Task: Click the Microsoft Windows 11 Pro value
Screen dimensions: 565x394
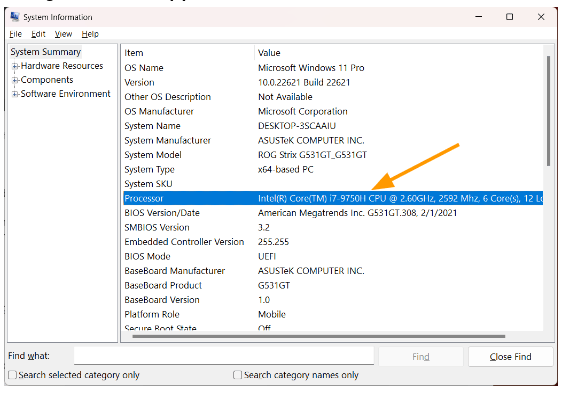Action: pos(311,68)
